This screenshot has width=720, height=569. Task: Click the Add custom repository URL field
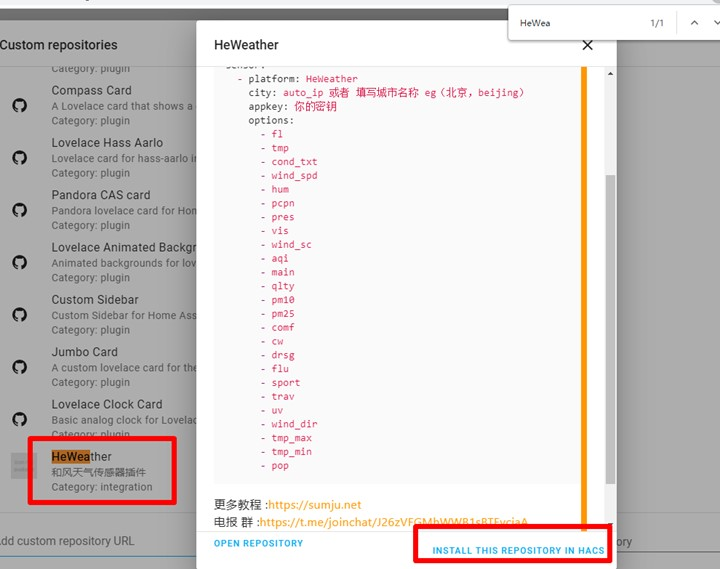pos(98,541)
